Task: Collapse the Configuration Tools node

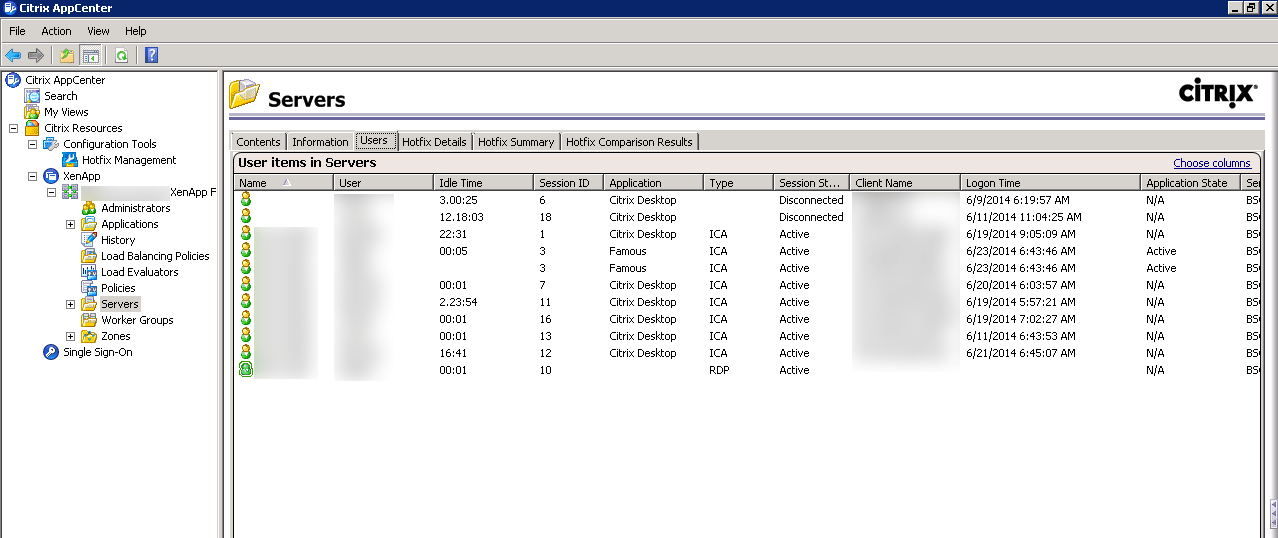Action: [32, 144]
